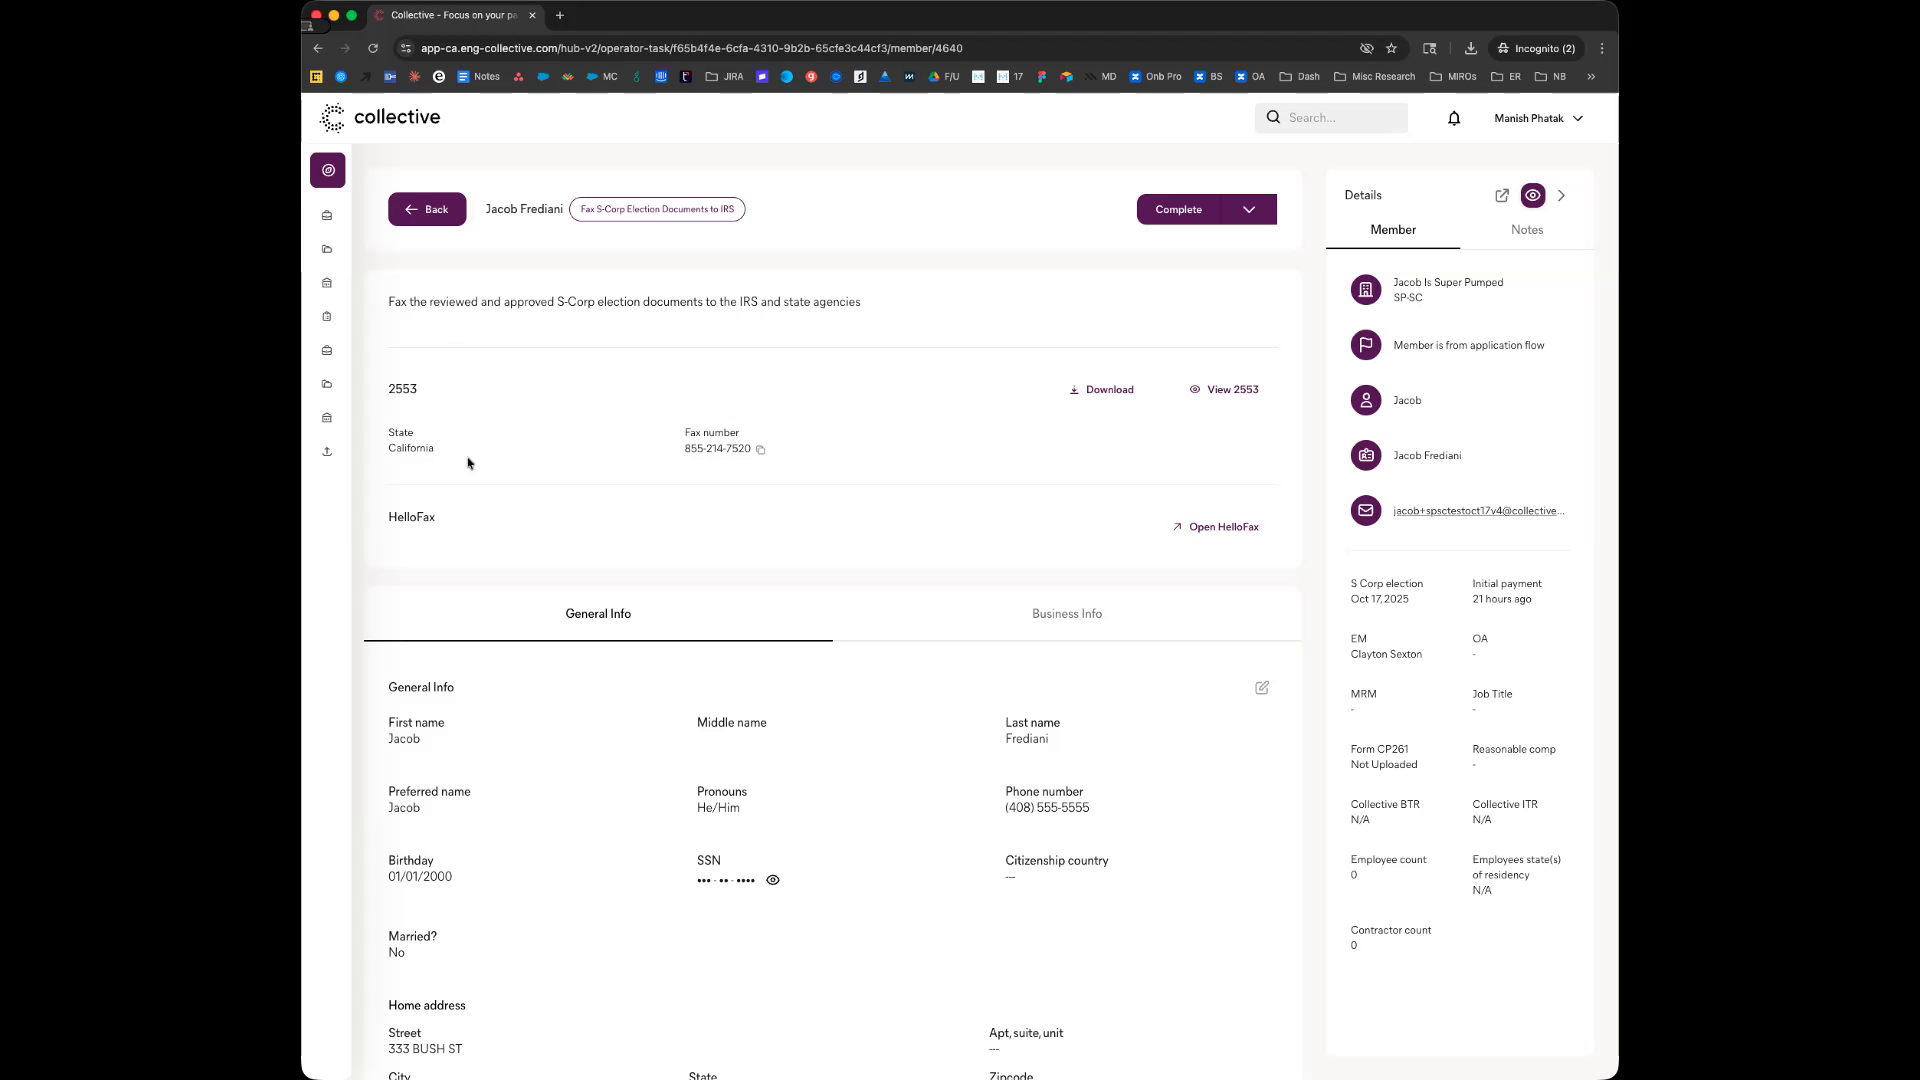The image size is (1920, 1080).
Task: Switch to the Business Info tab
Action: pos(1066,614)
